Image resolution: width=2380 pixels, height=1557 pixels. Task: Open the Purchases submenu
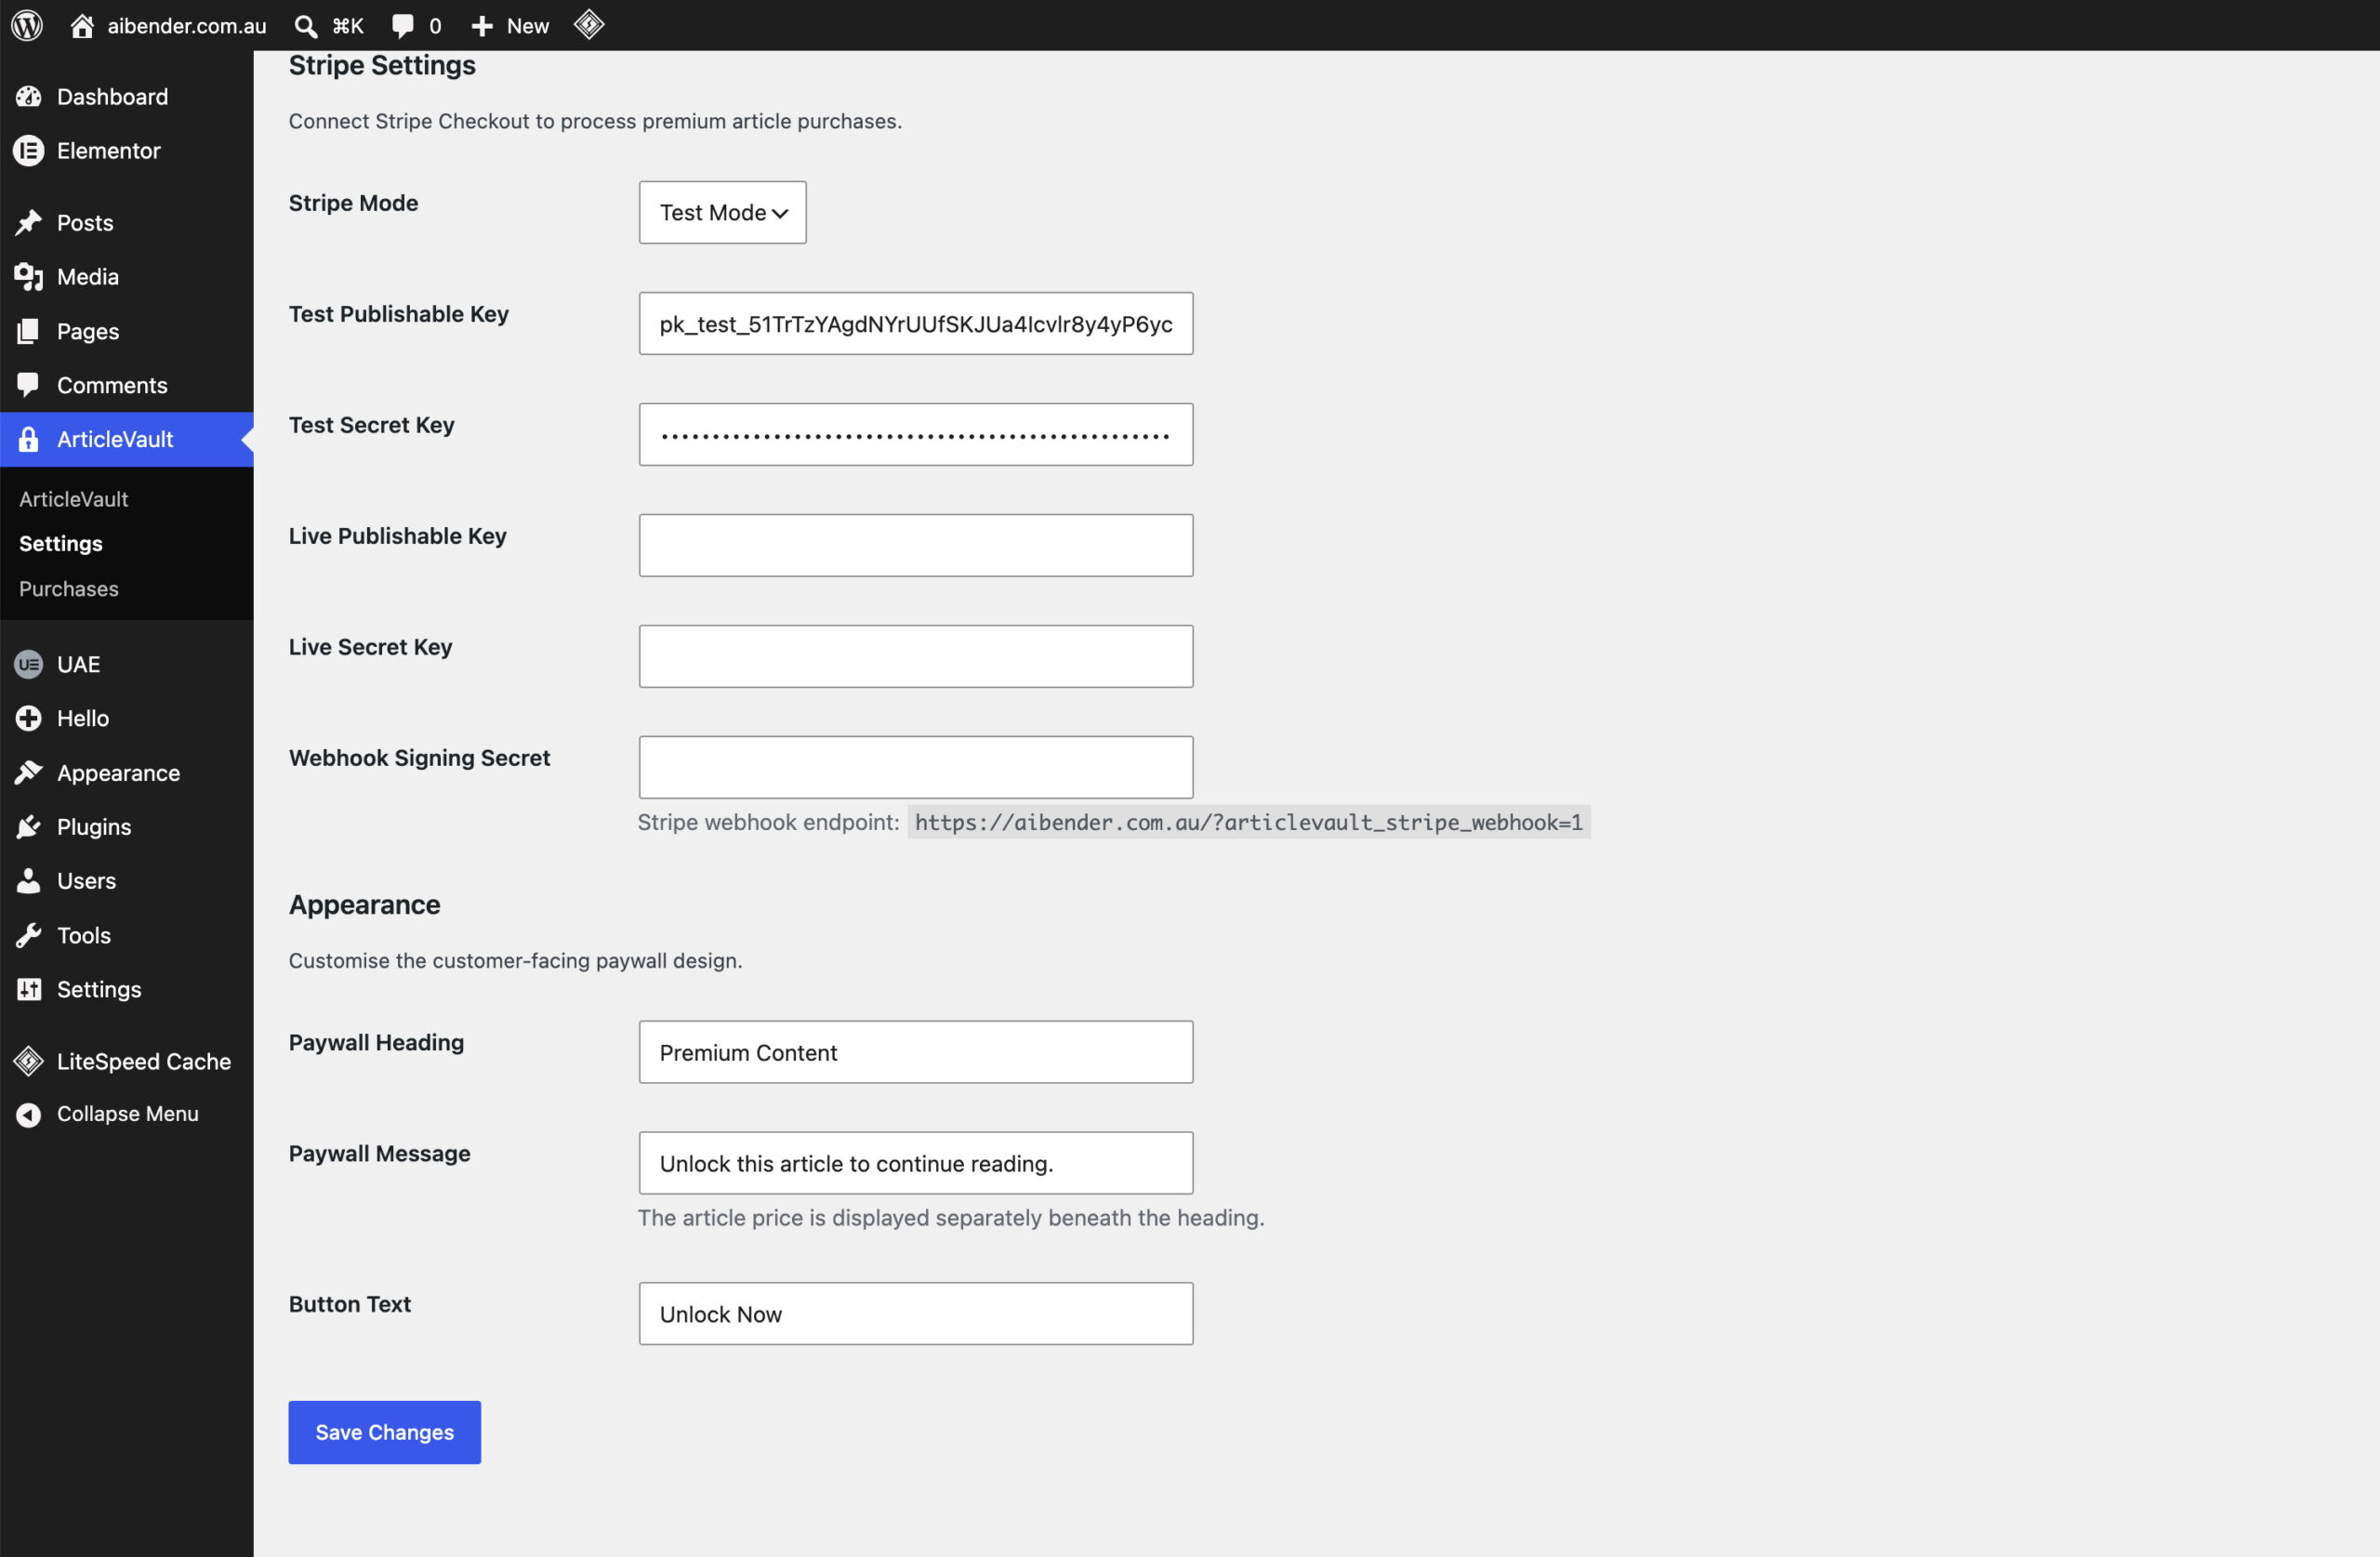[x=69, y=589]
